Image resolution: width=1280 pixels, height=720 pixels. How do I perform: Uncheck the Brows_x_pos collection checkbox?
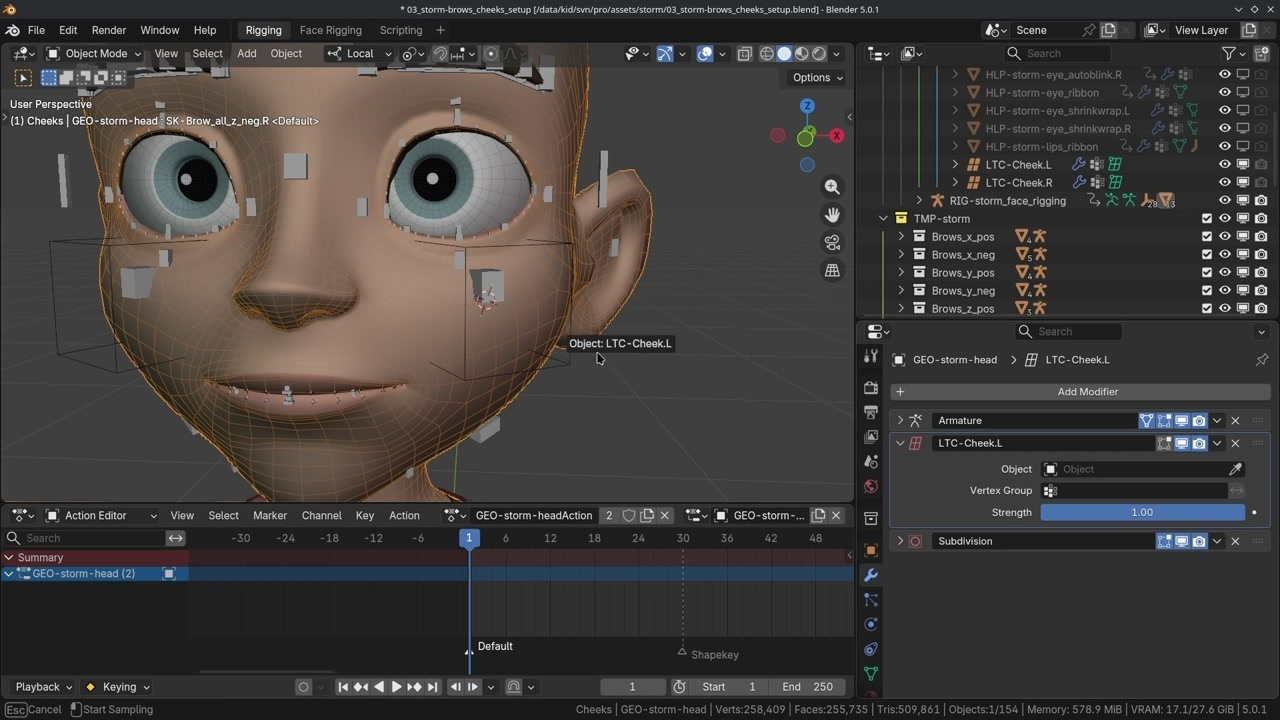[x=1206, y=237]
